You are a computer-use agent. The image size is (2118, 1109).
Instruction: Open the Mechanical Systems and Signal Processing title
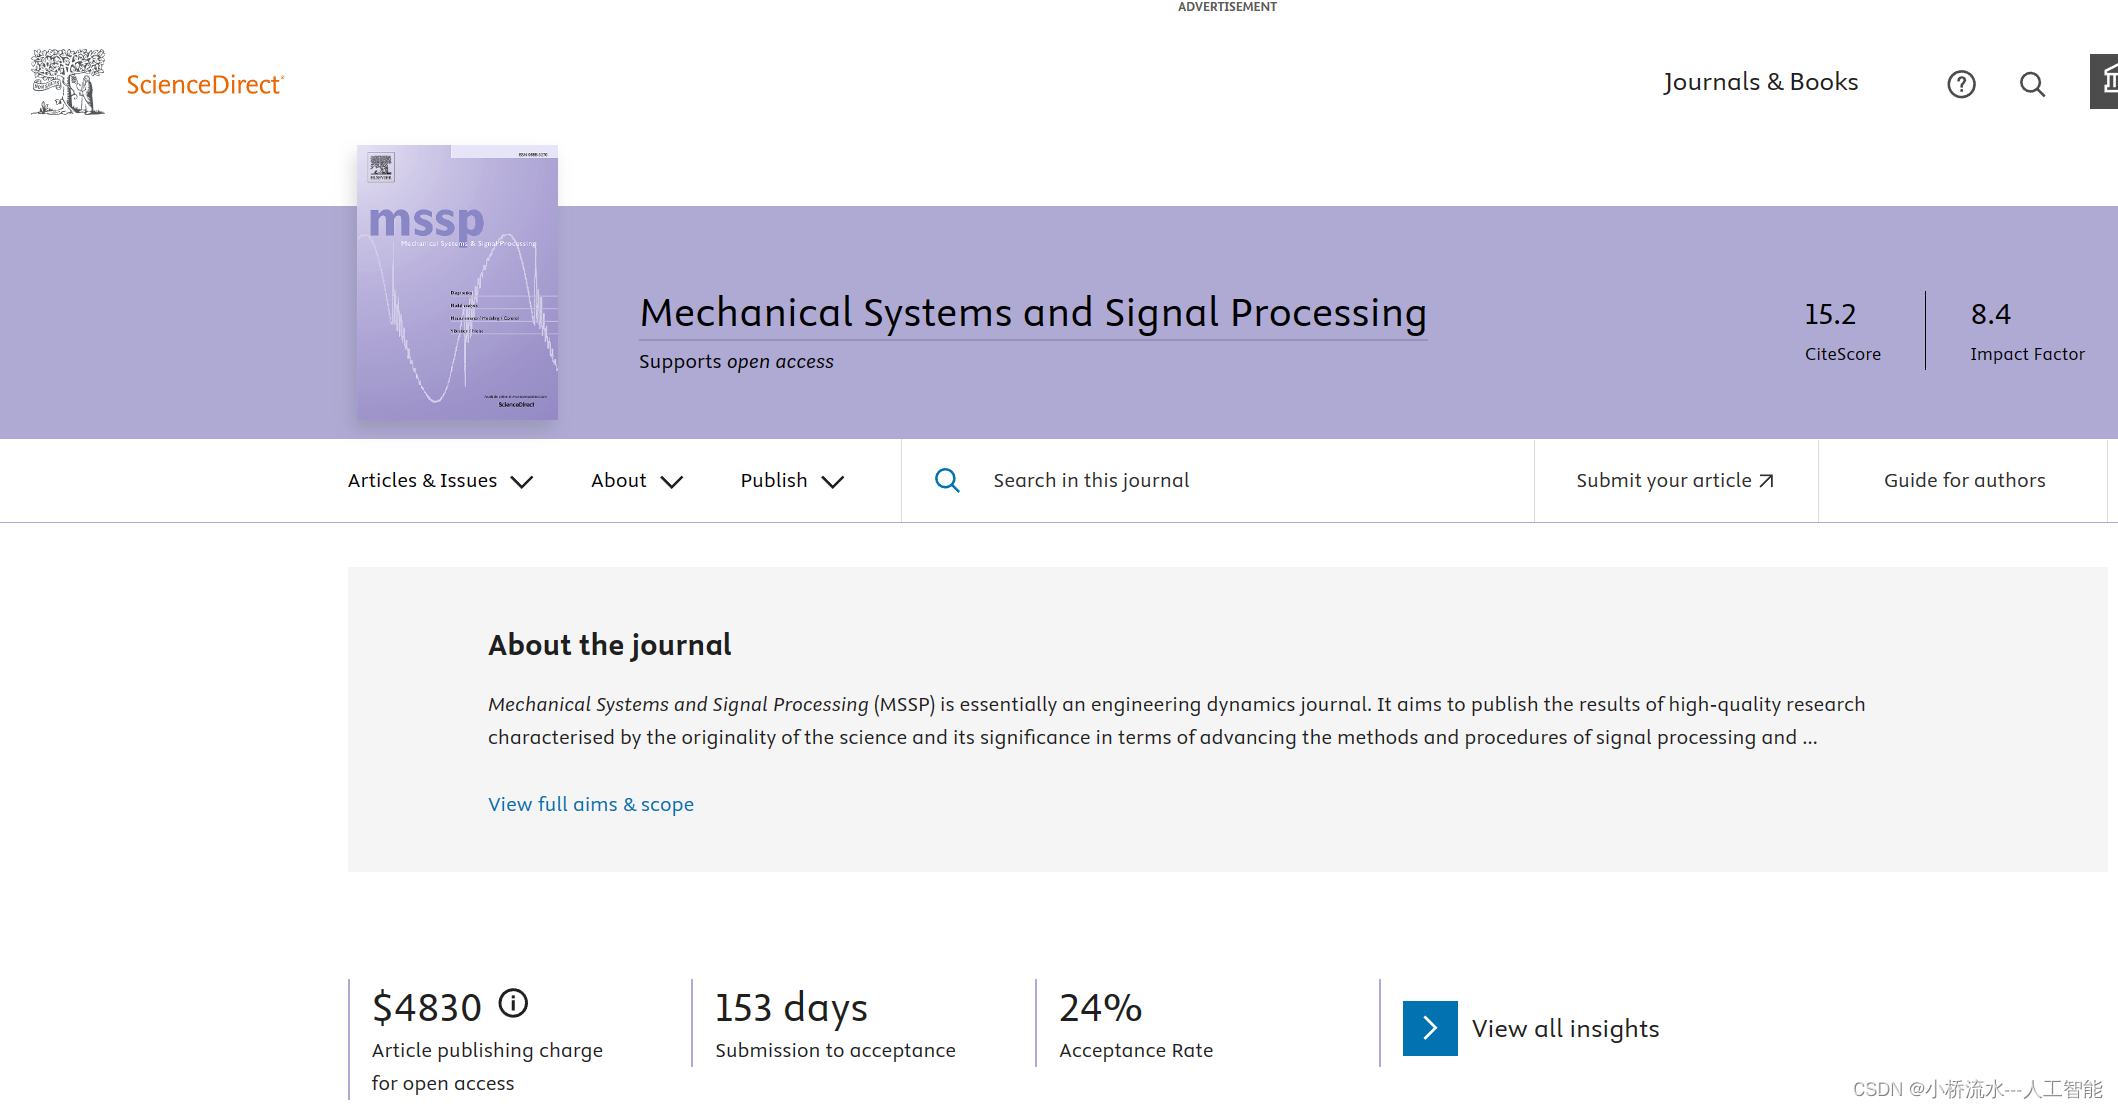tap(1032, 313)
